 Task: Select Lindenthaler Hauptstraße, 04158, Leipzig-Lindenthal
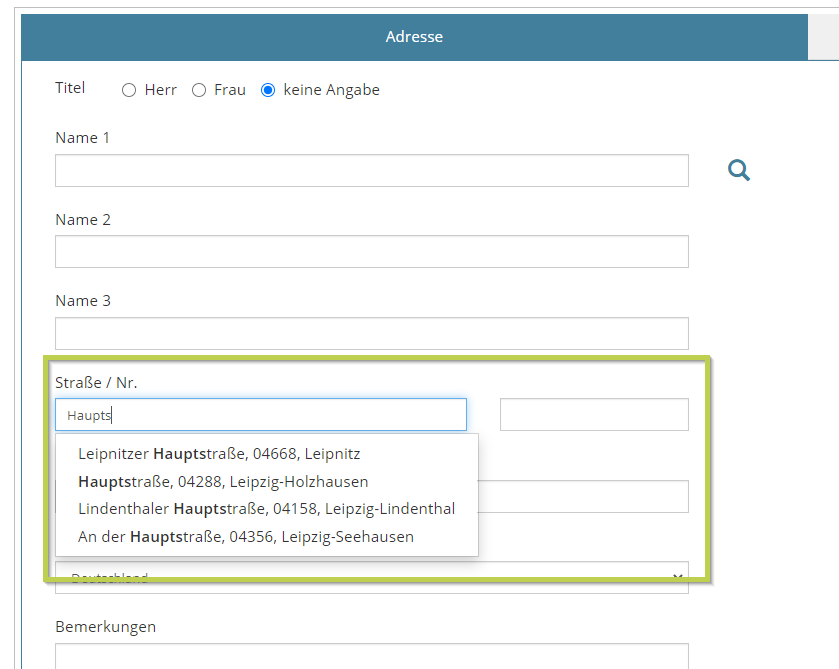tap(266, 509)
